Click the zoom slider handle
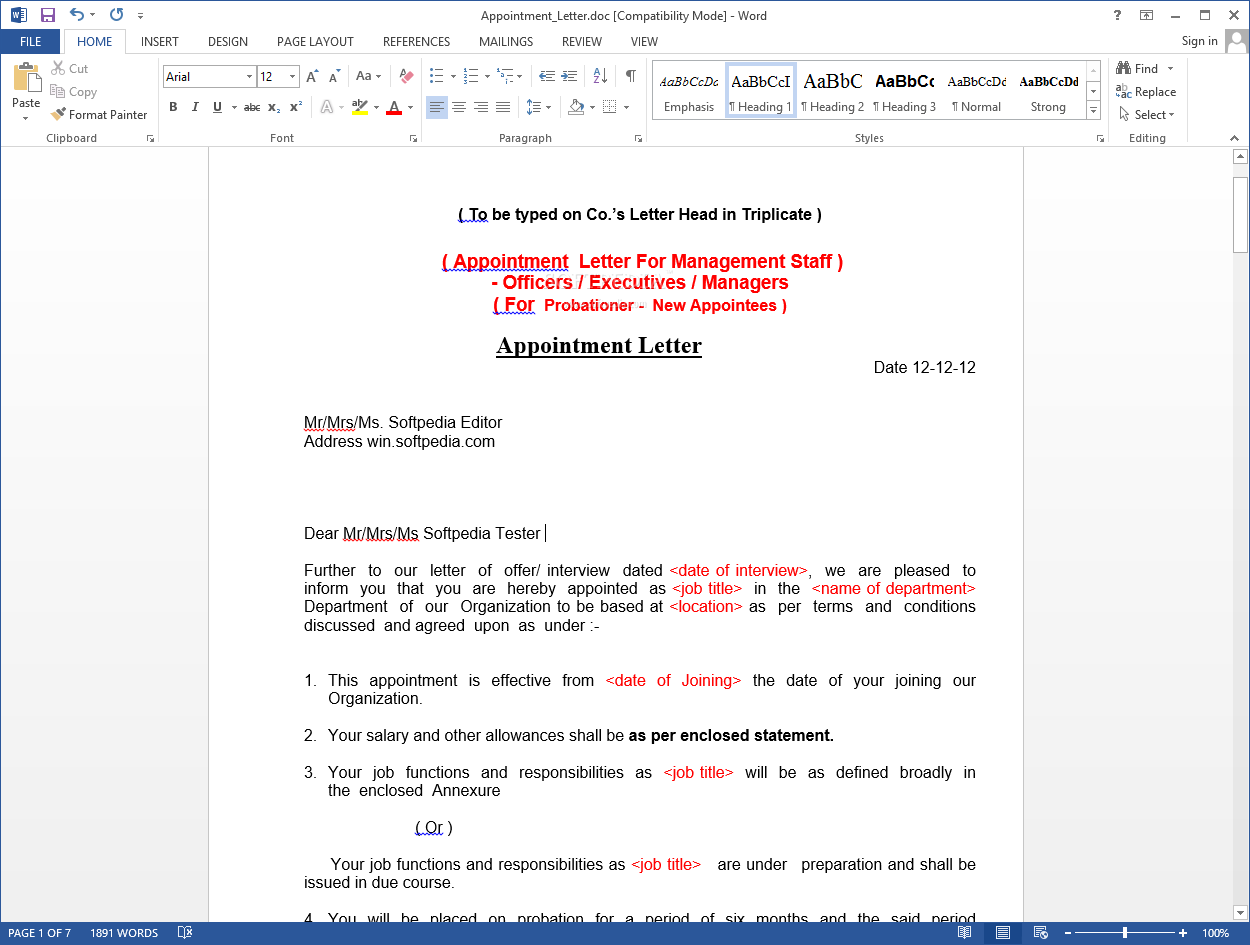The image size is (1250, 945). pos(1125,933)
